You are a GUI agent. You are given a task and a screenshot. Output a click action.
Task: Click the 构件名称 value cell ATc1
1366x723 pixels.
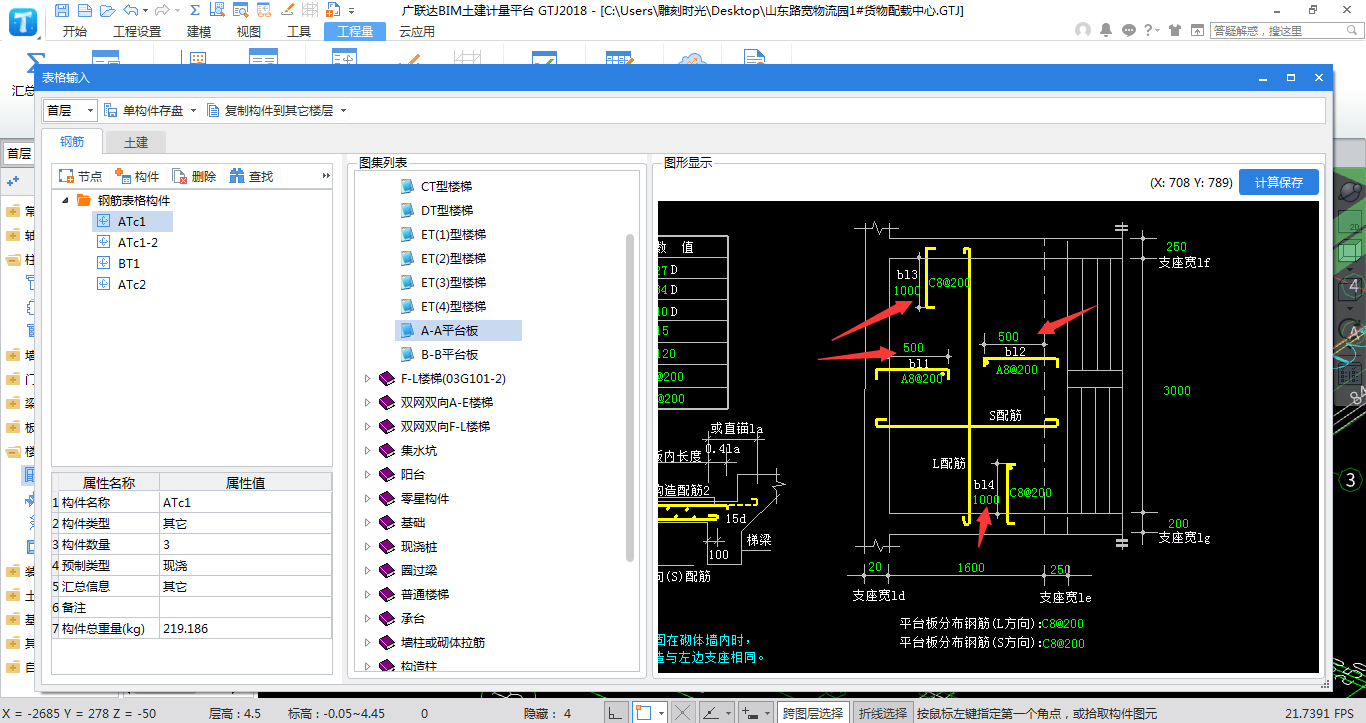(246, 503)
